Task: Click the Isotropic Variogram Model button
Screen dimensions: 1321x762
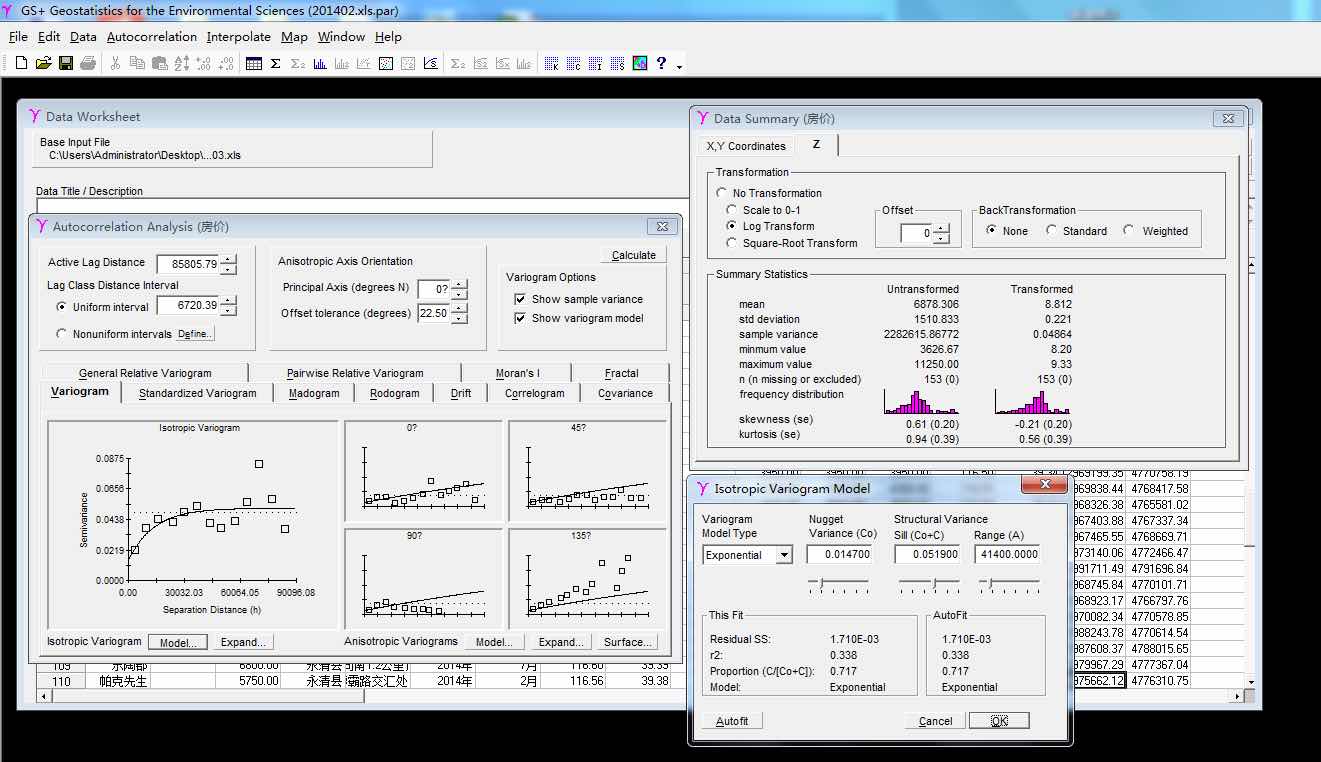Action: [x=178, y=642]
